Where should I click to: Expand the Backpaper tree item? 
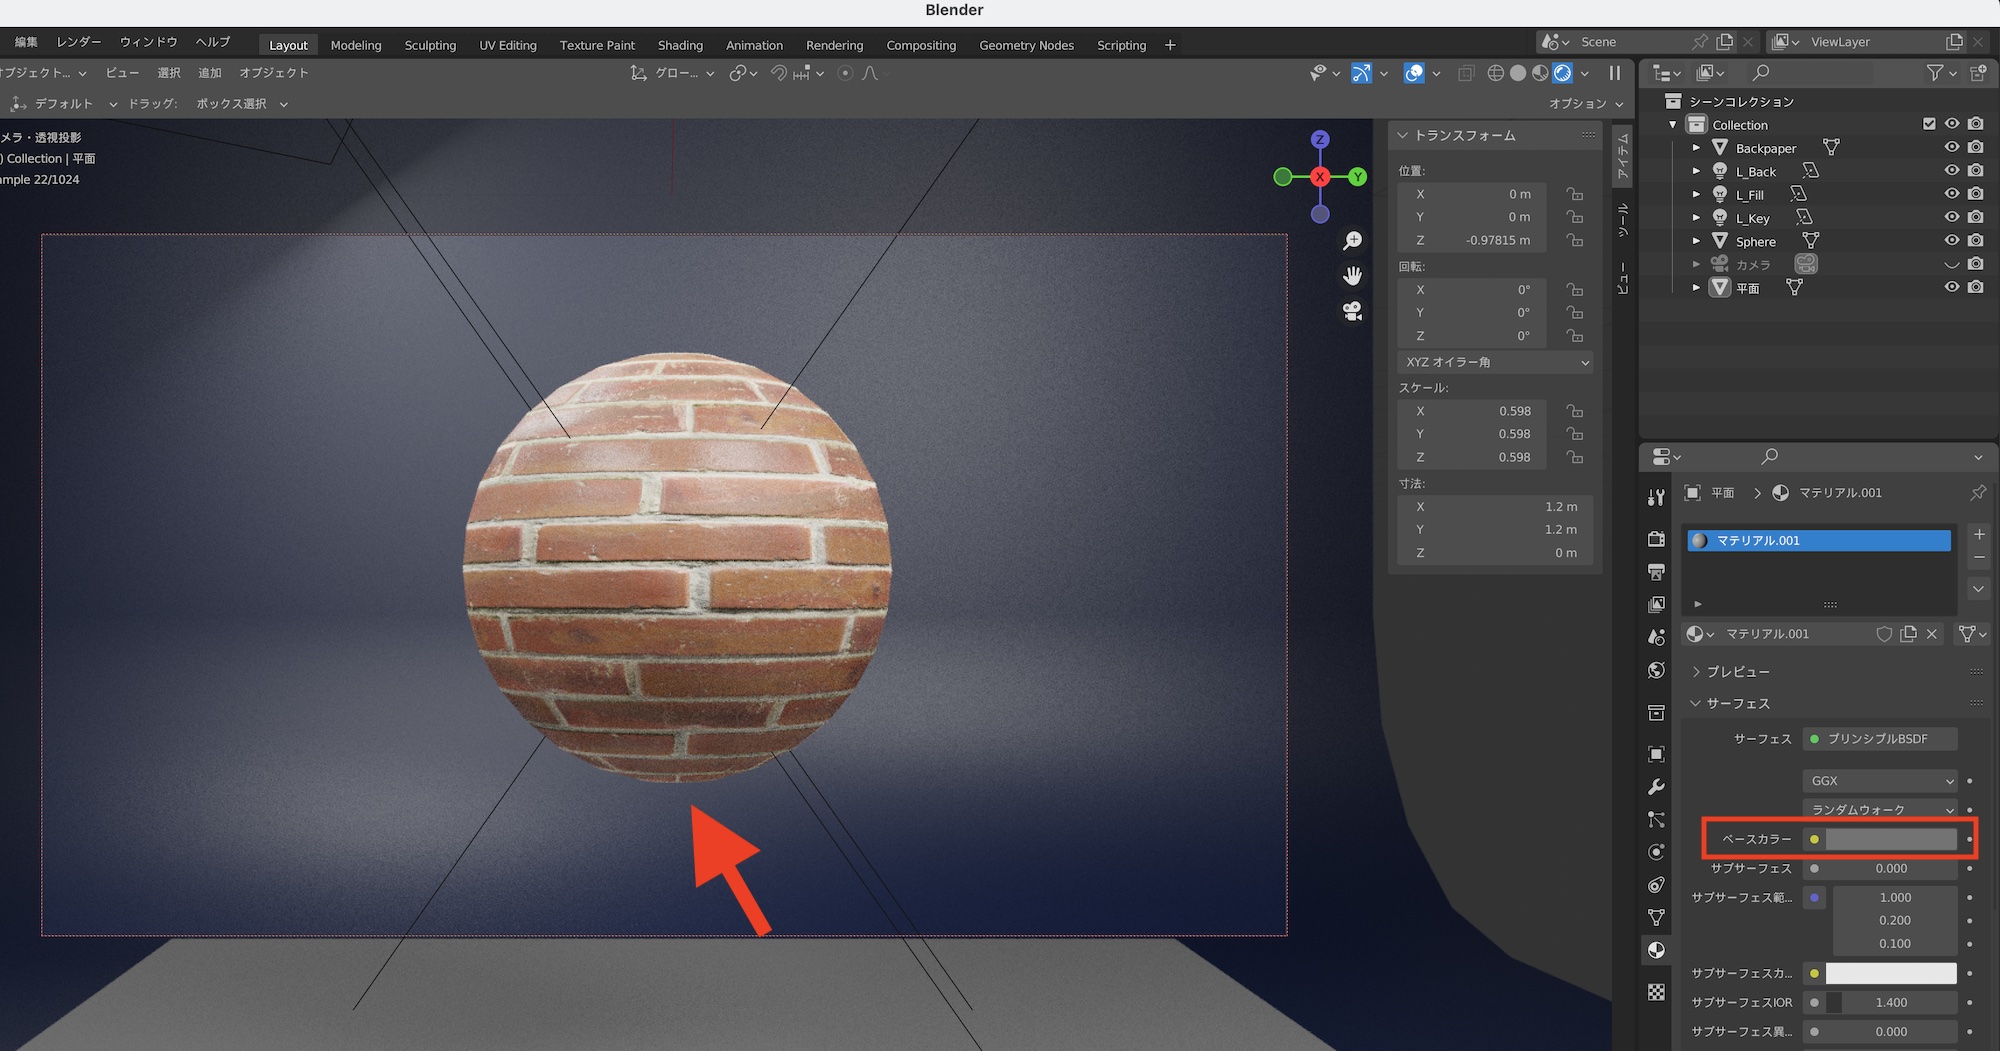click(1696, 148)
